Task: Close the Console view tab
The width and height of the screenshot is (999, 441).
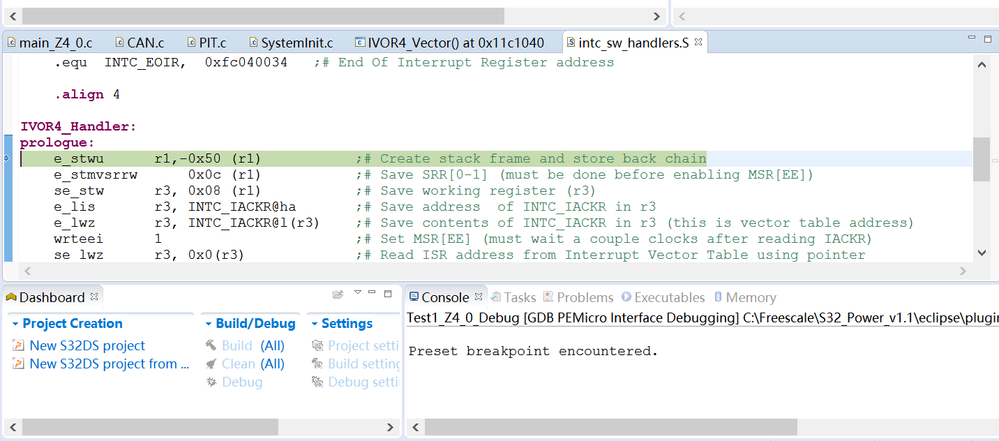Action: [476, 297]
